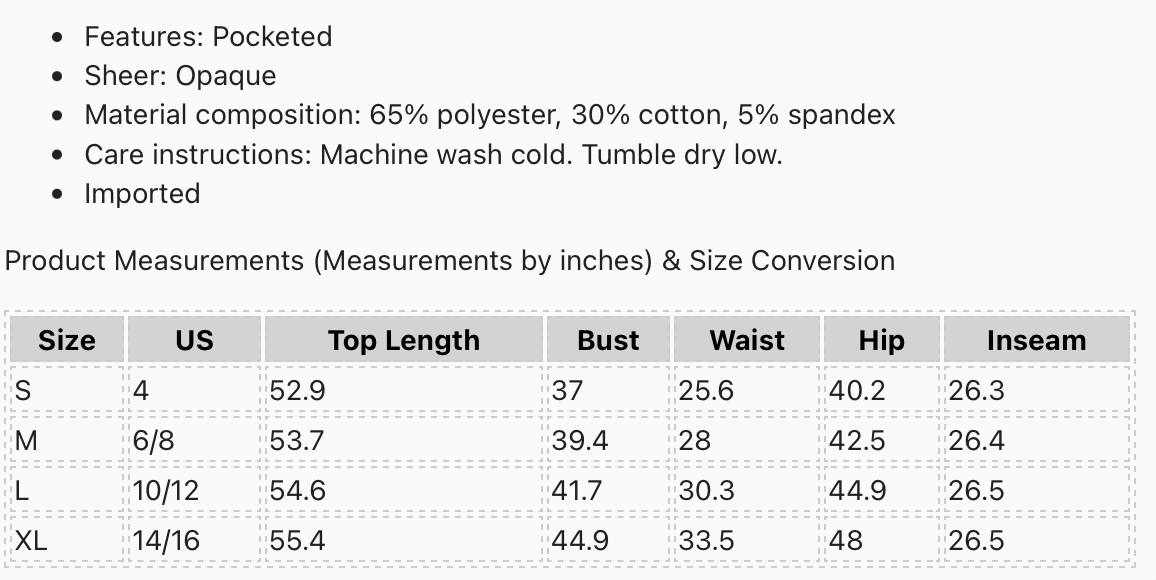Click the Bust column header
The height and width of the screenshot is (580, 1156).
[x=608, y=340]
